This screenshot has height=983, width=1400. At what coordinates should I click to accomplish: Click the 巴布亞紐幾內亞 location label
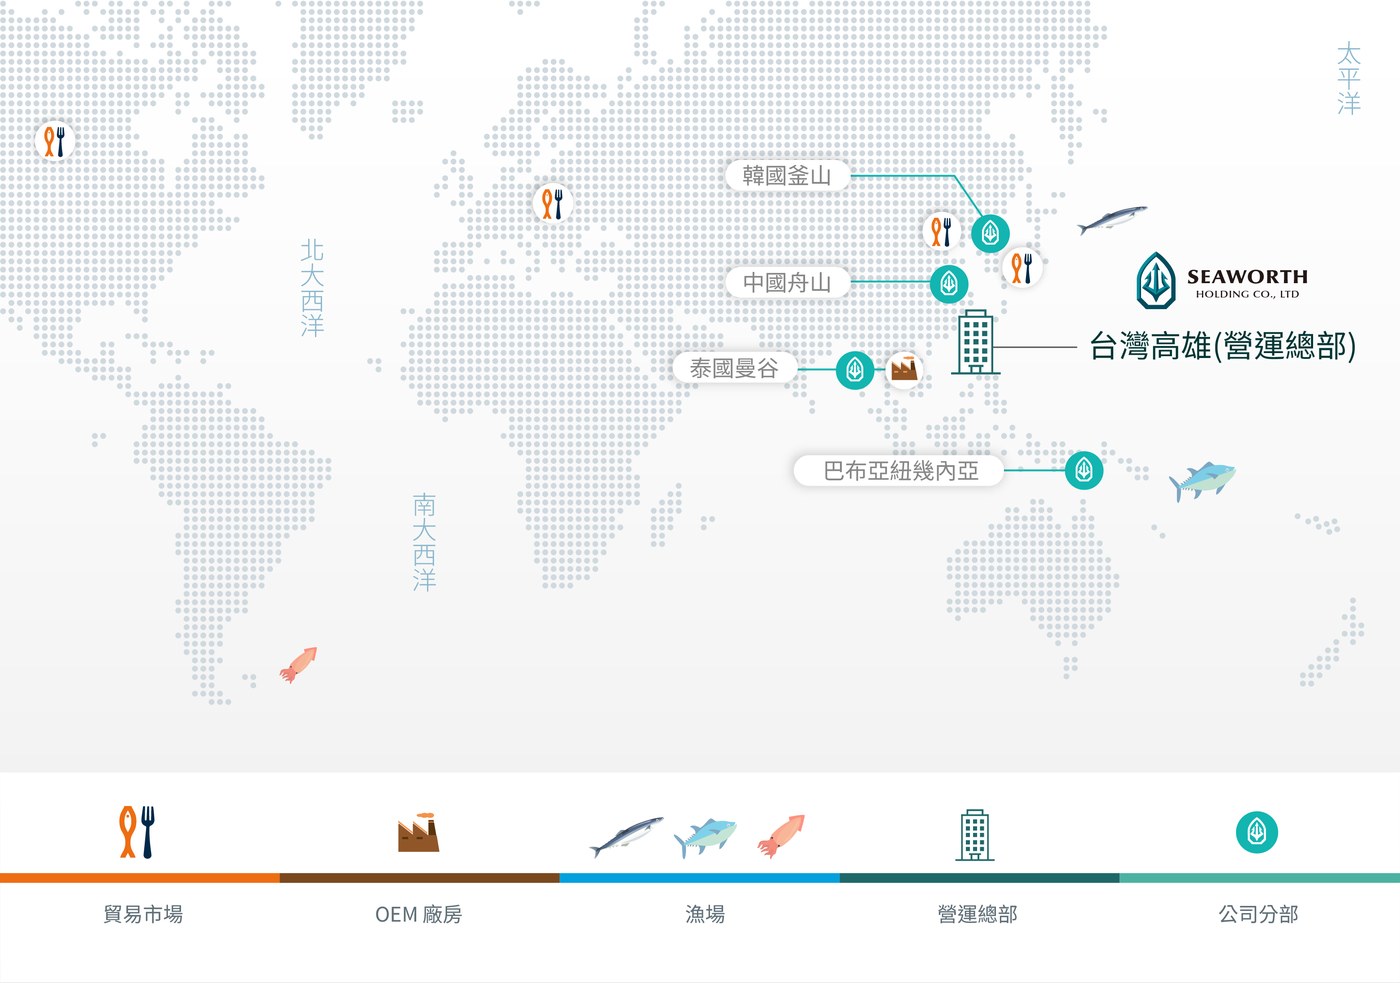click(900, 471)
